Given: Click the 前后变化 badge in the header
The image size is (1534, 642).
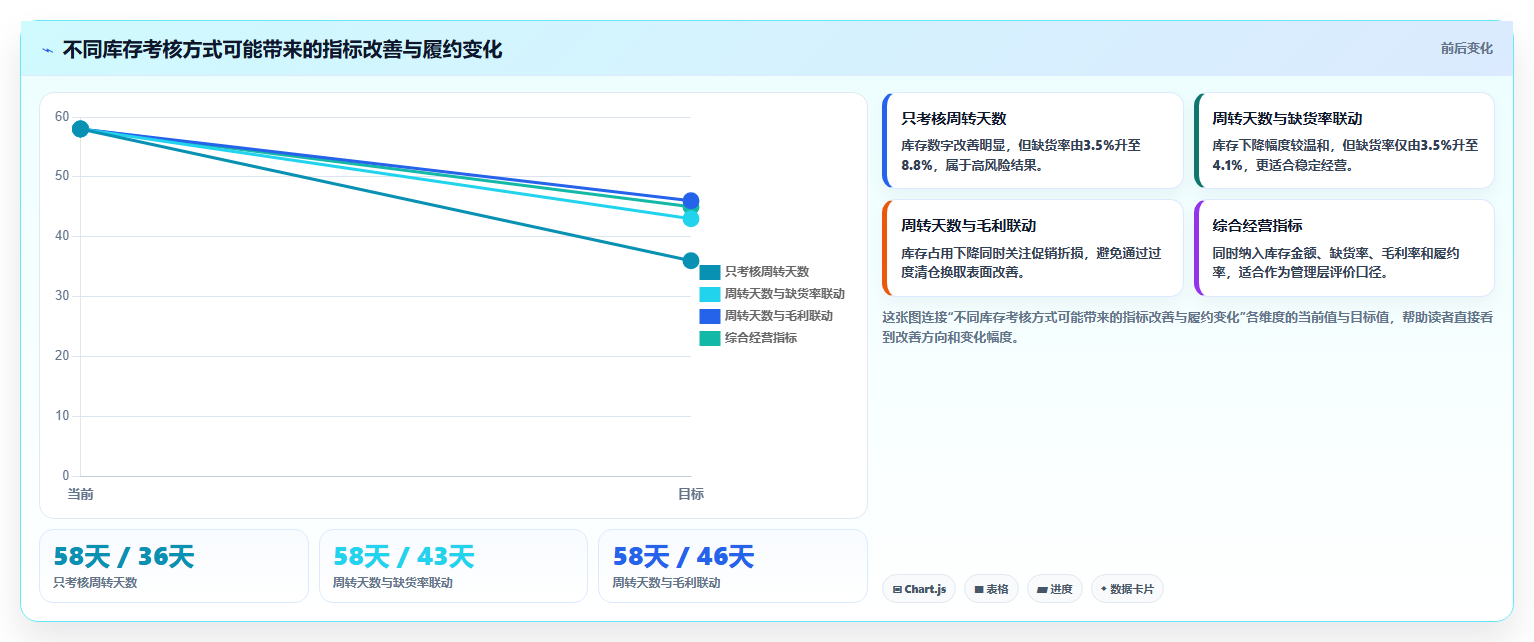Looking at the screenshot, I should pyautogui.click(x=1466, y=48).
